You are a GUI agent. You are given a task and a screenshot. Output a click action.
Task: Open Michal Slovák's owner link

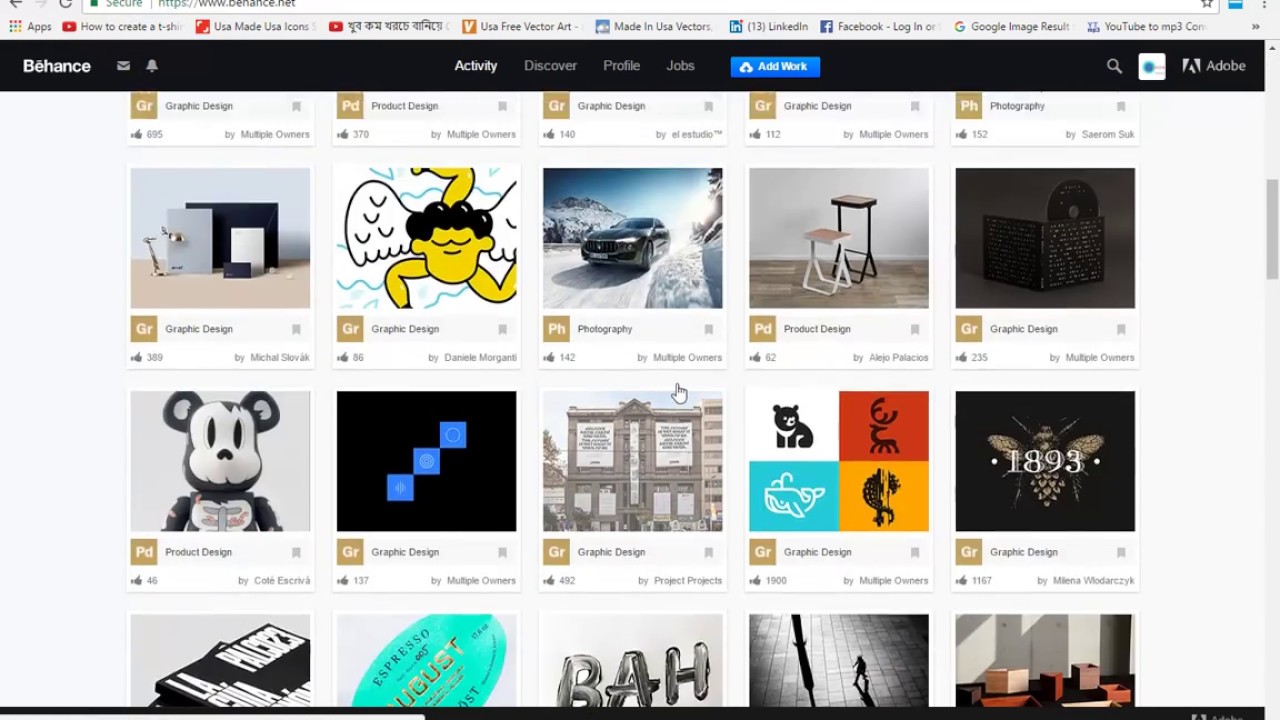280,357
